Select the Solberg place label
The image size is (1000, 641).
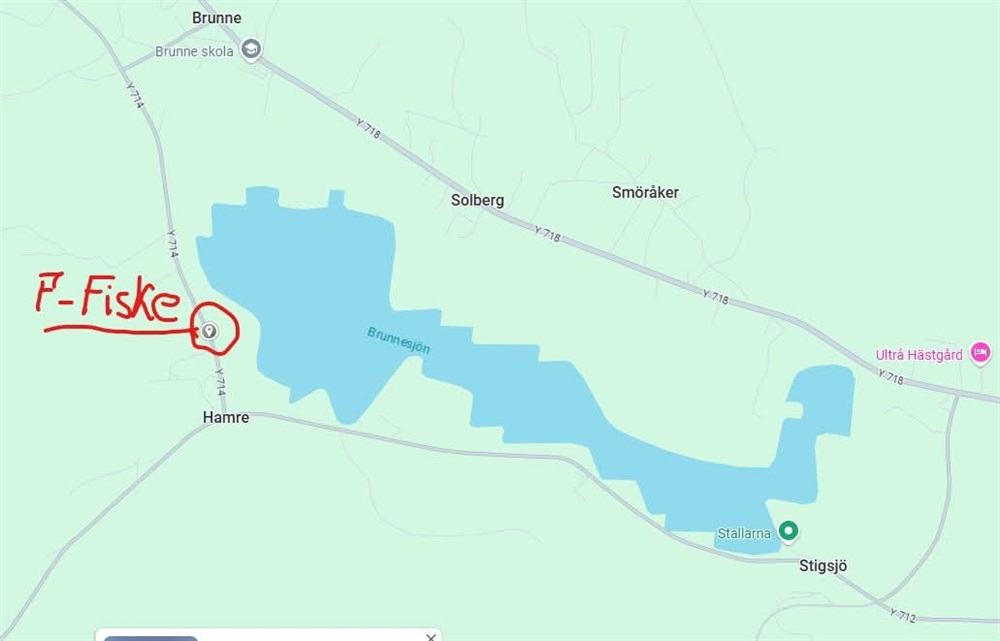pos(477,200)
